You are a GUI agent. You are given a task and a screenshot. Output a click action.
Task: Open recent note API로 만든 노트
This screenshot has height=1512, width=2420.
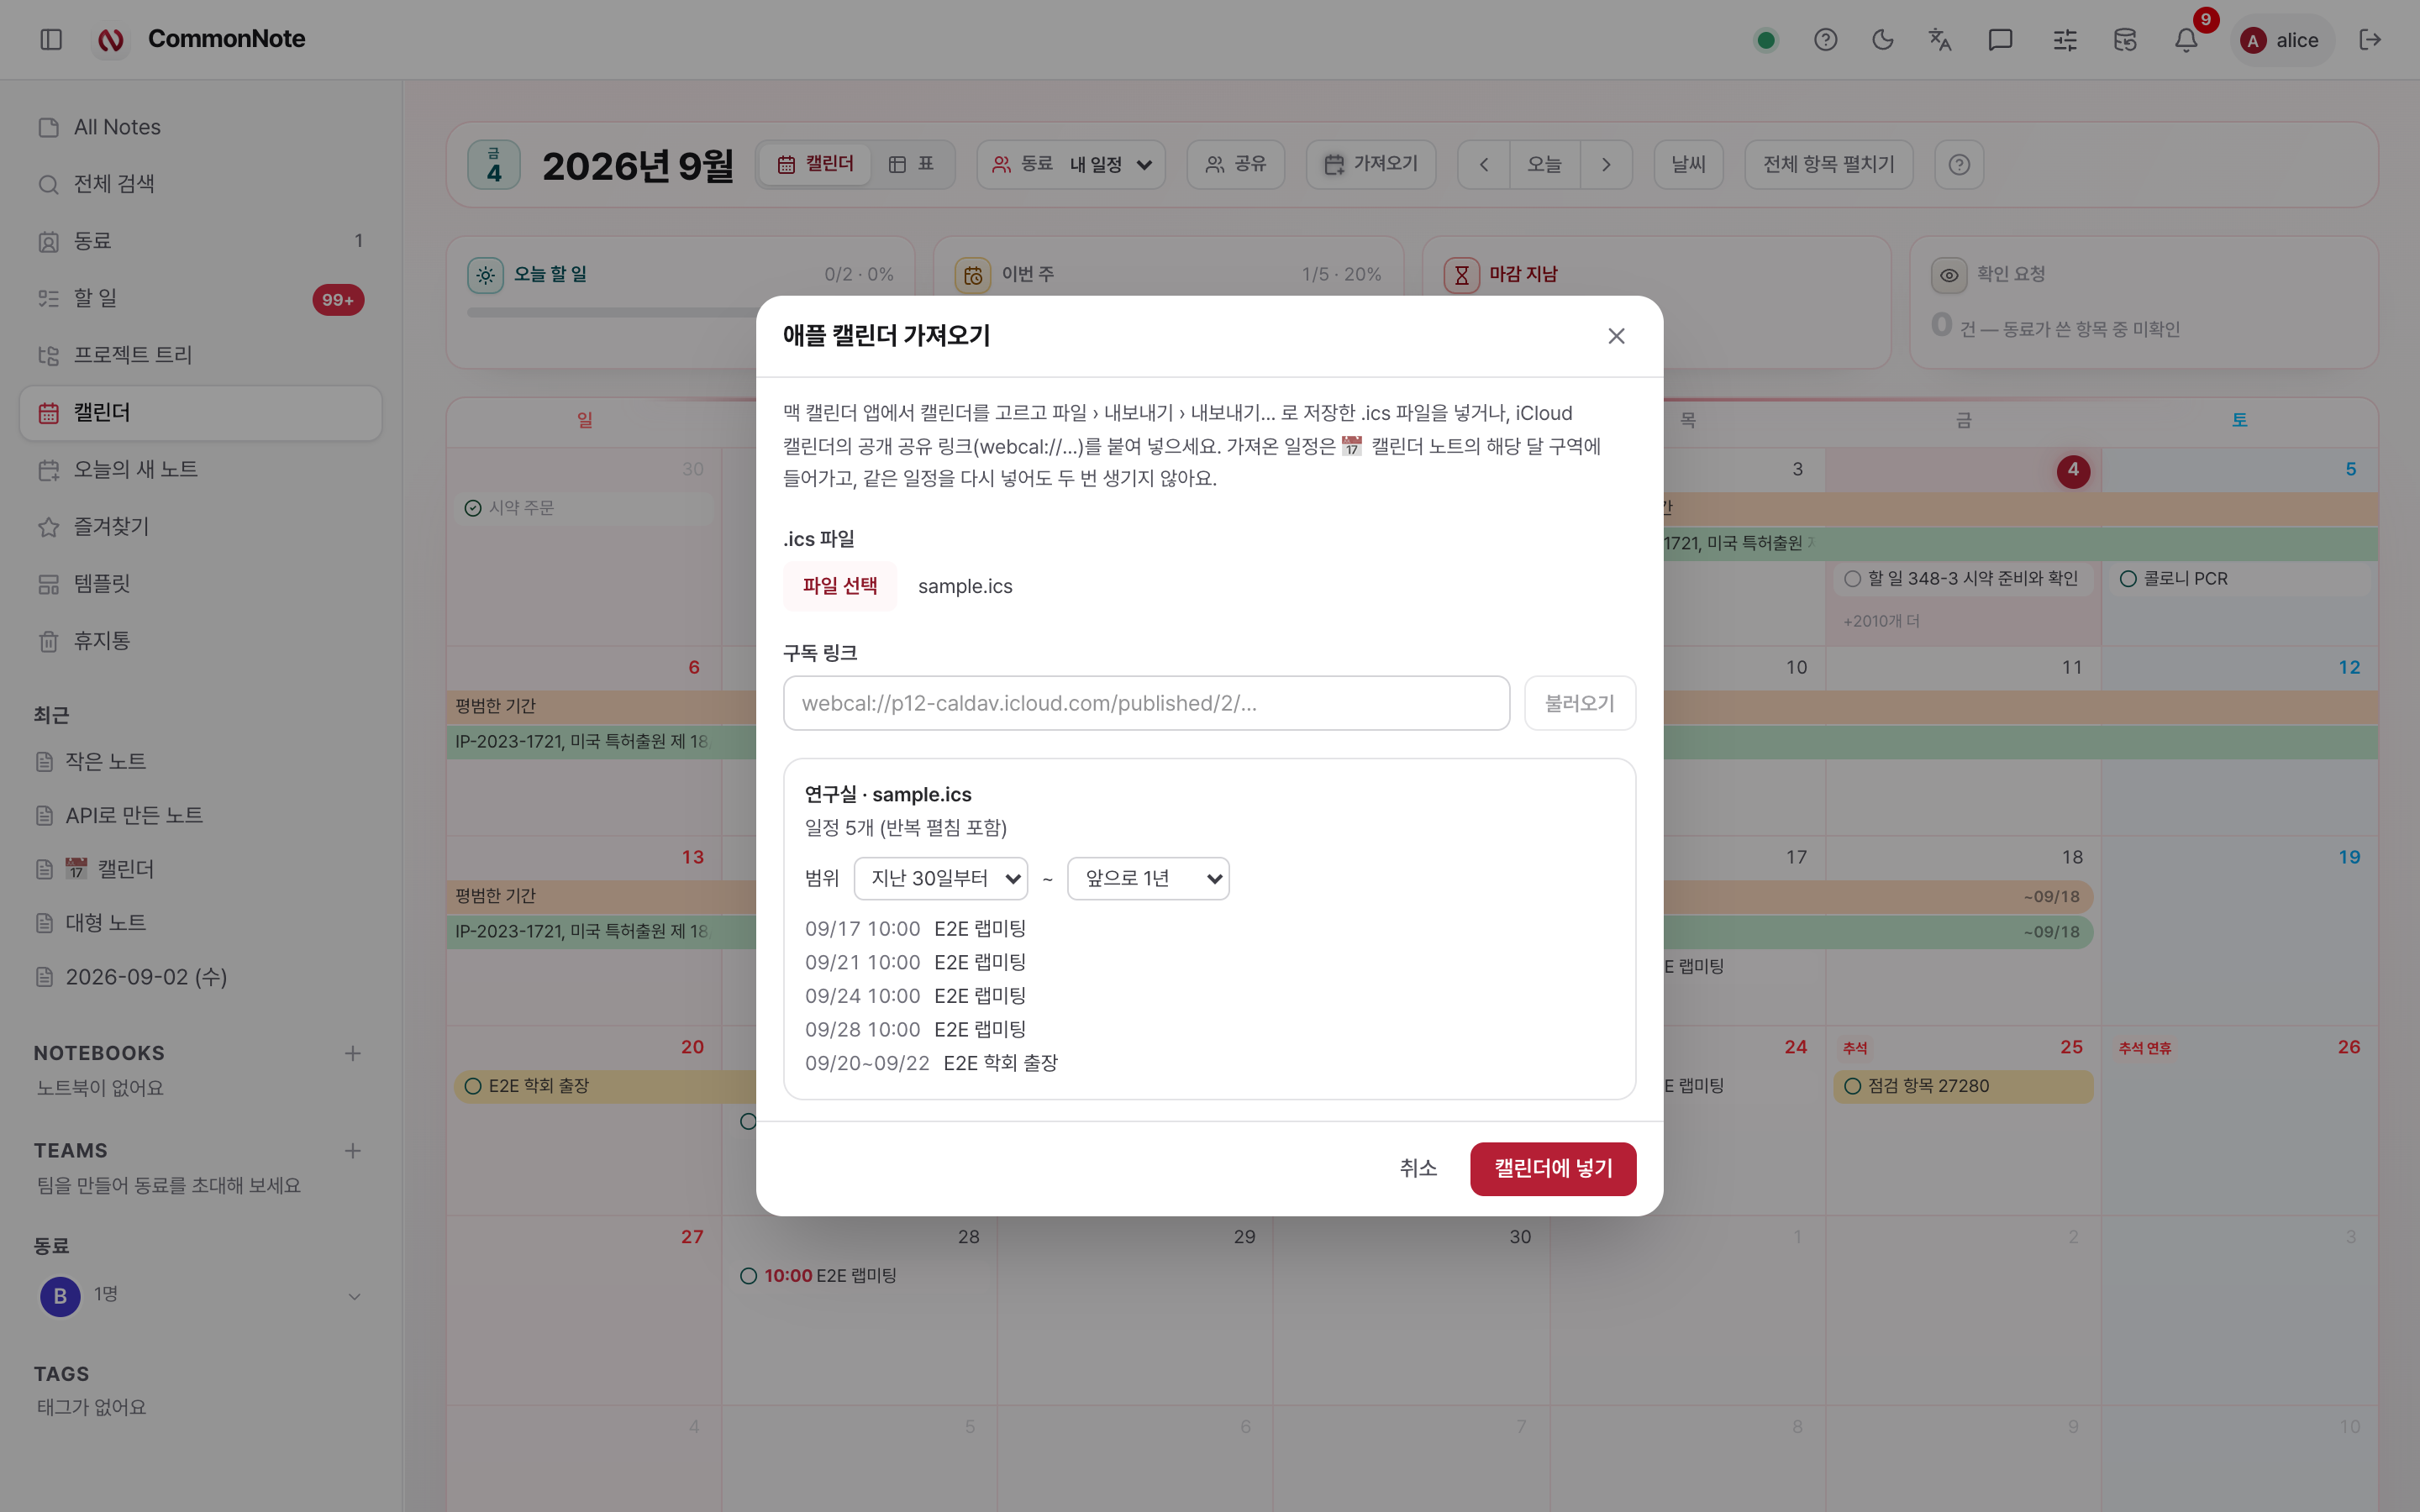click(x=200, y=816)
